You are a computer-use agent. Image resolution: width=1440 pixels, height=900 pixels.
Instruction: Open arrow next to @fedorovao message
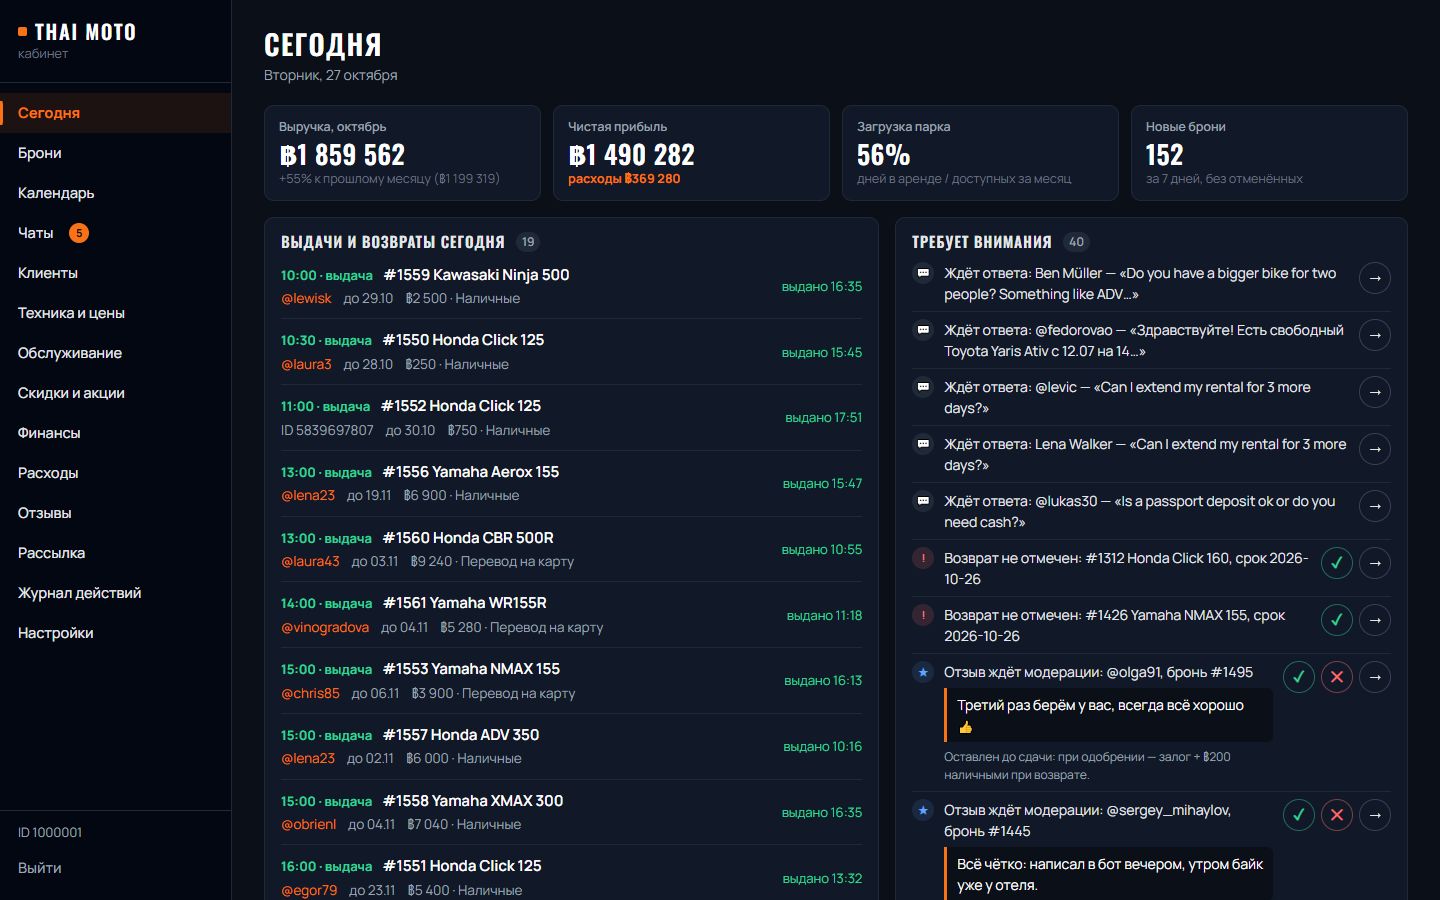(1375, 335)
